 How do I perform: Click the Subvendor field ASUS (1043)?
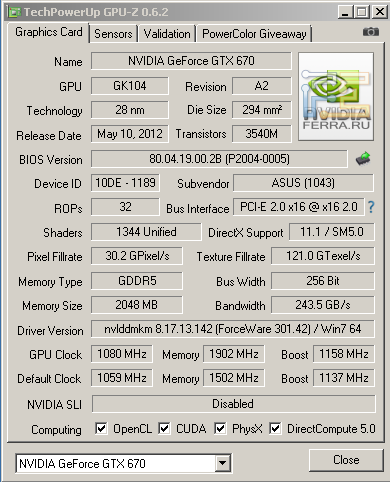tap(303, 183)
